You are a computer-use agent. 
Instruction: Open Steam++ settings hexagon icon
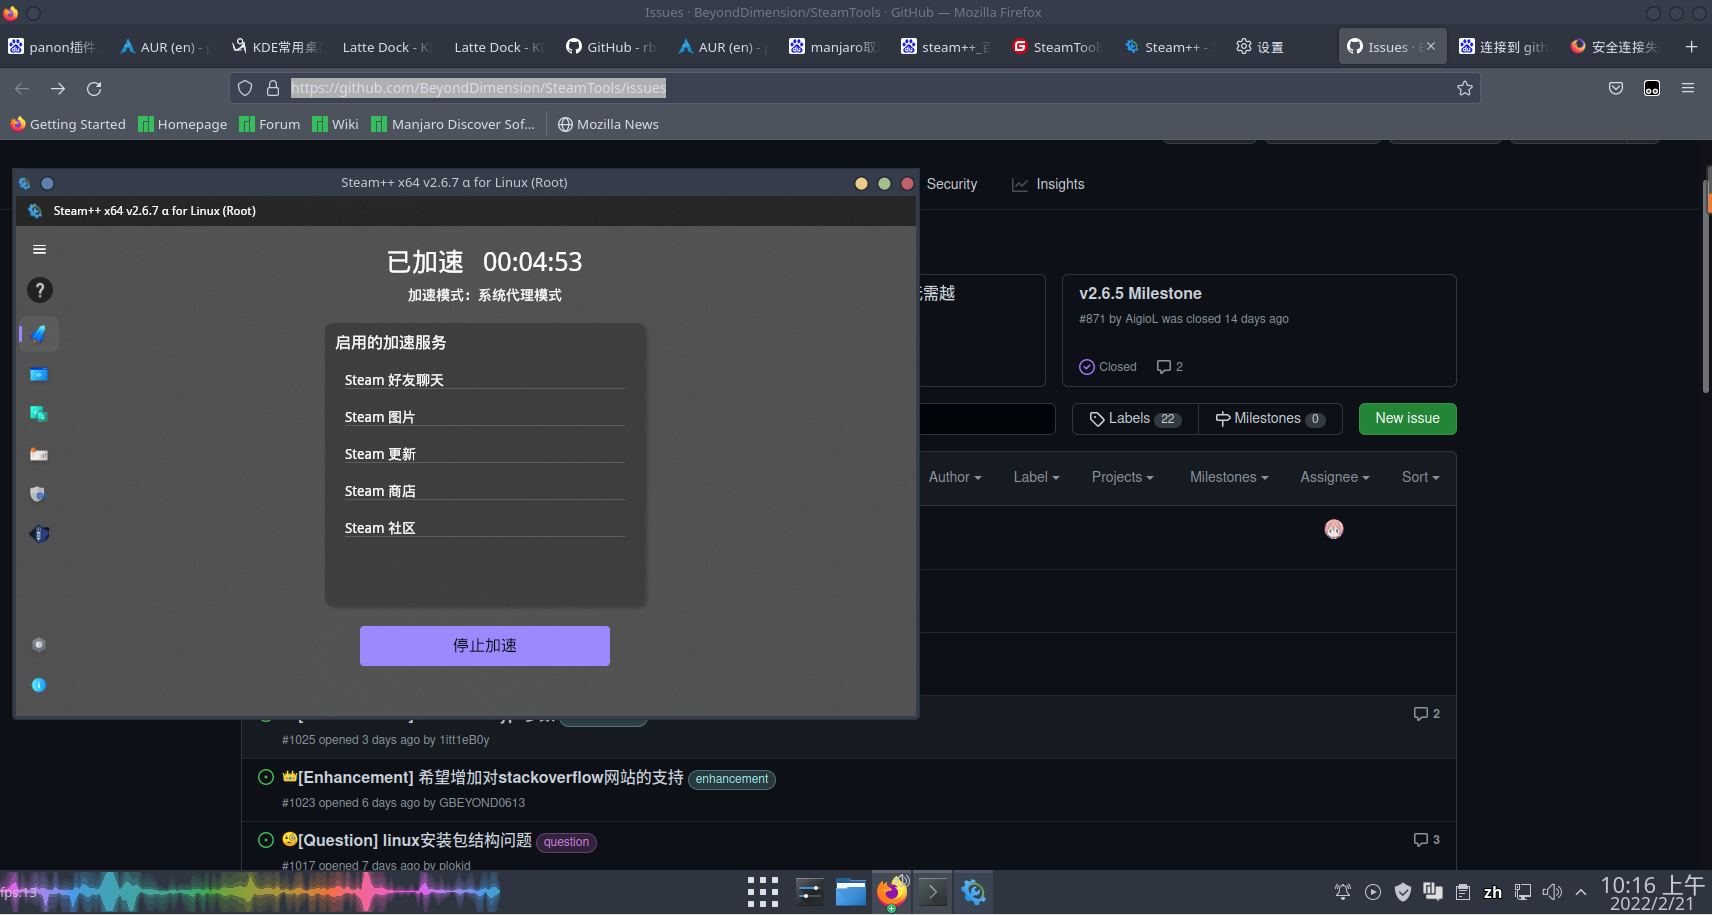point(39,645)
